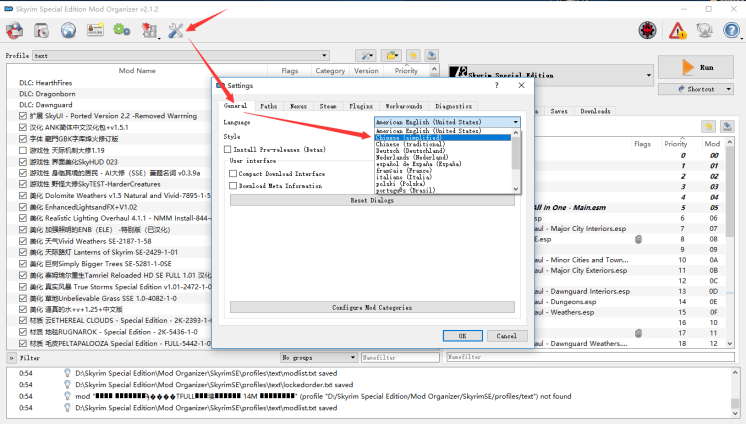Open the blue Help question icon
The height and width of the screenshot is (424, 746).
pyautogui.click(x=732, y=30)
